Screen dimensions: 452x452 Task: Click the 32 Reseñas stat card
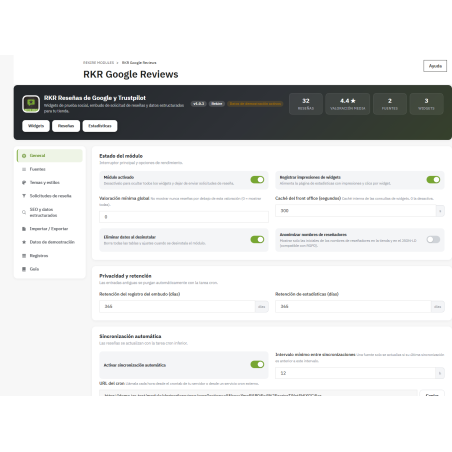pos(306,104)
